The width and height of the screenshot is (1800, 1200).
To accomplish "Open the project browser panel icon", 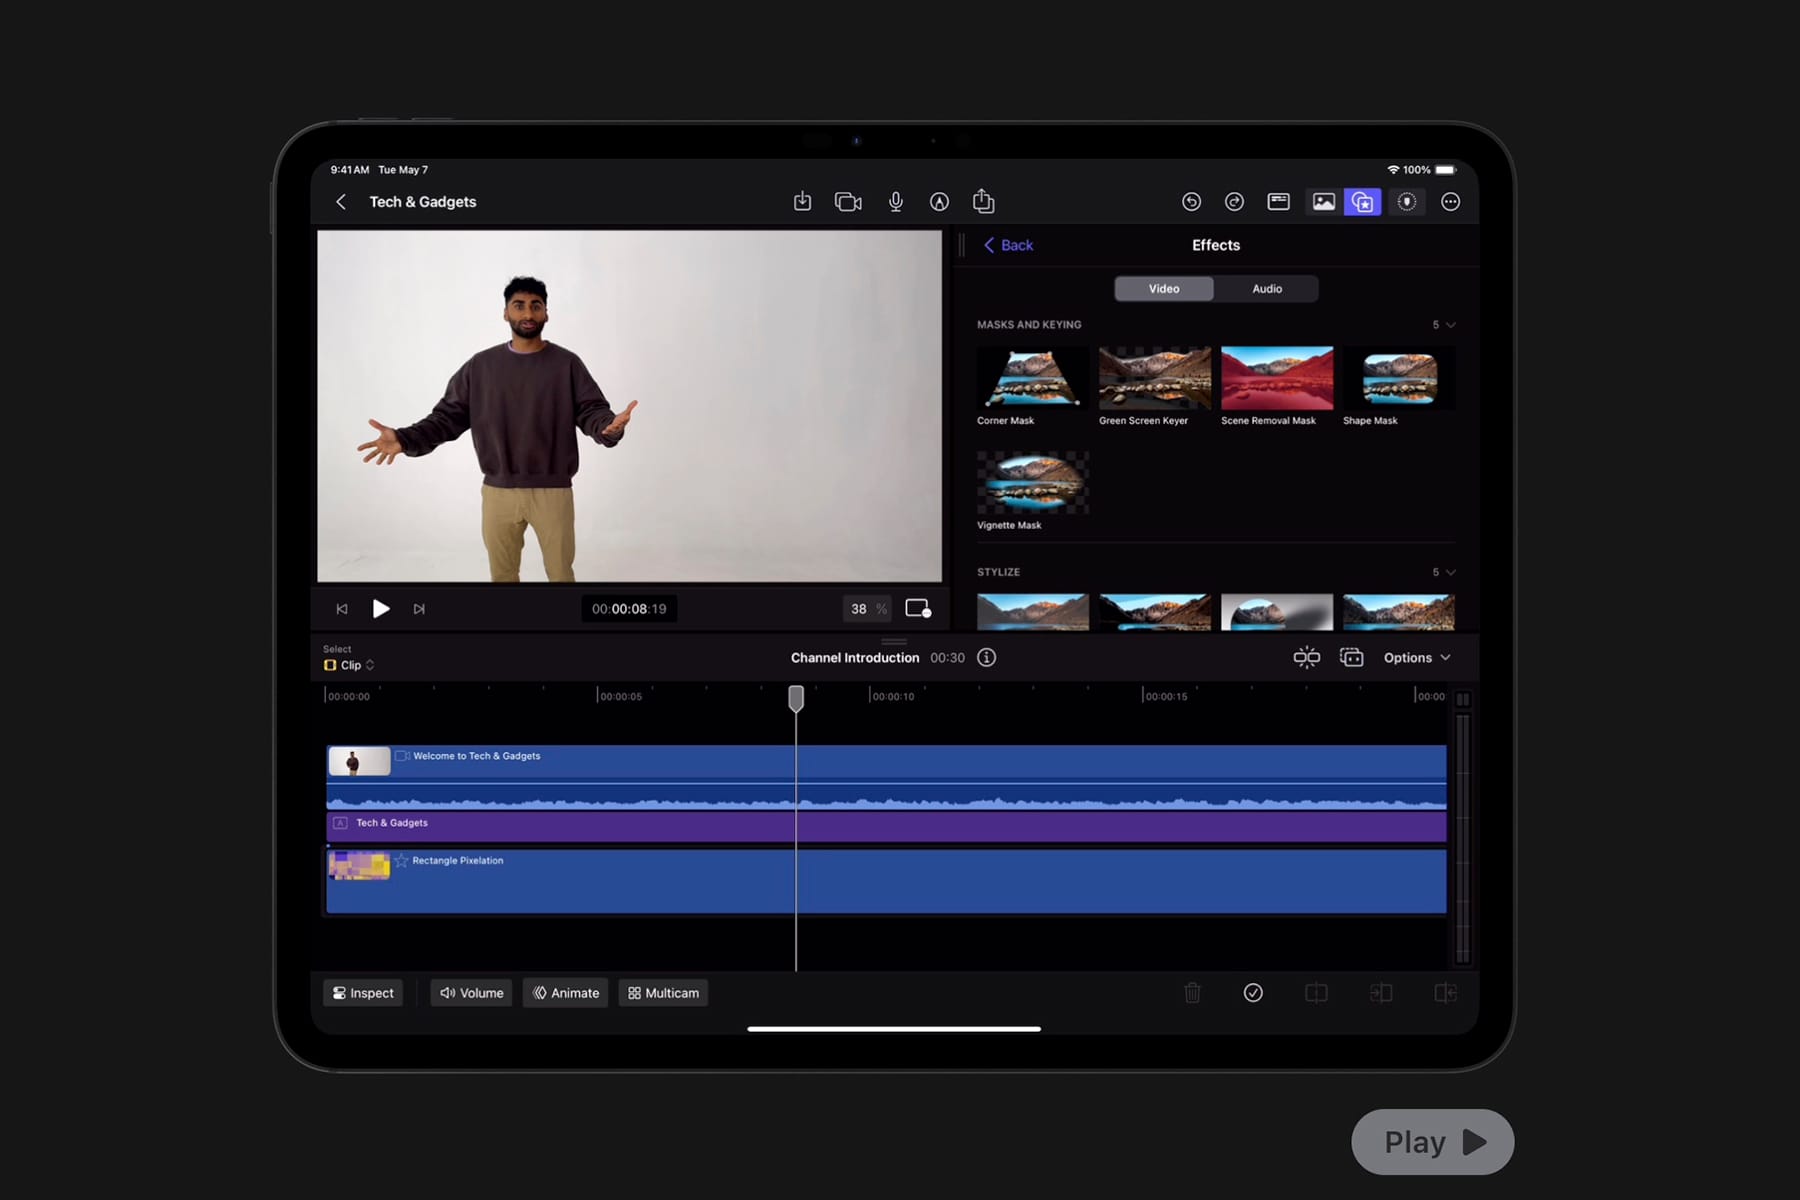I will coord(1278,202).
